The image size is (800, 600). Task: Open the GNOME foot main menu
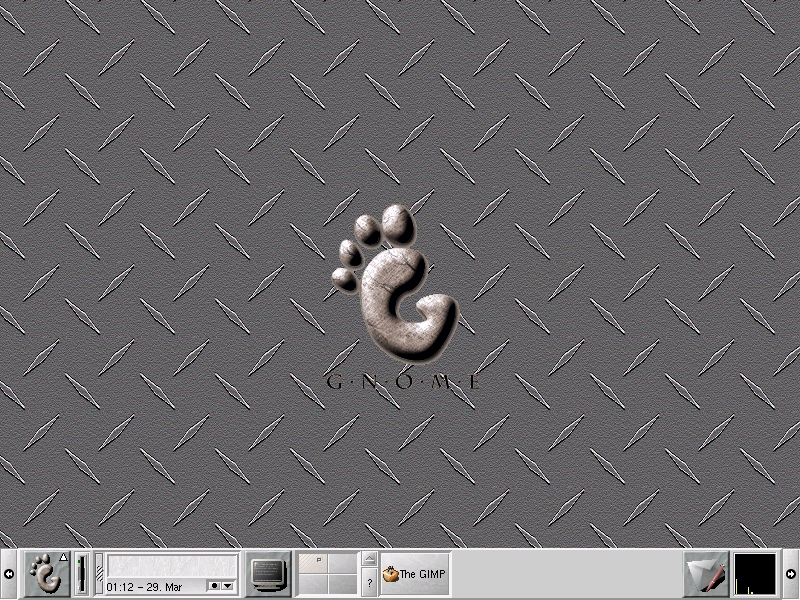[x=47, y=574]
